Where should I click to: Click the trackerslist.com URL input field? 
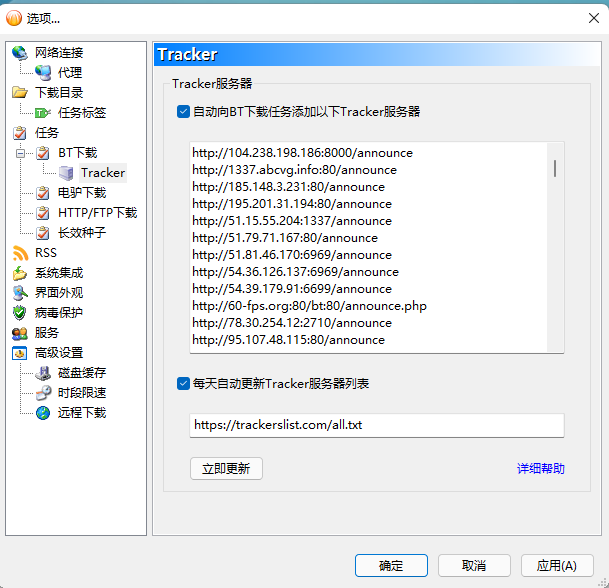click(x=376, y=425)
